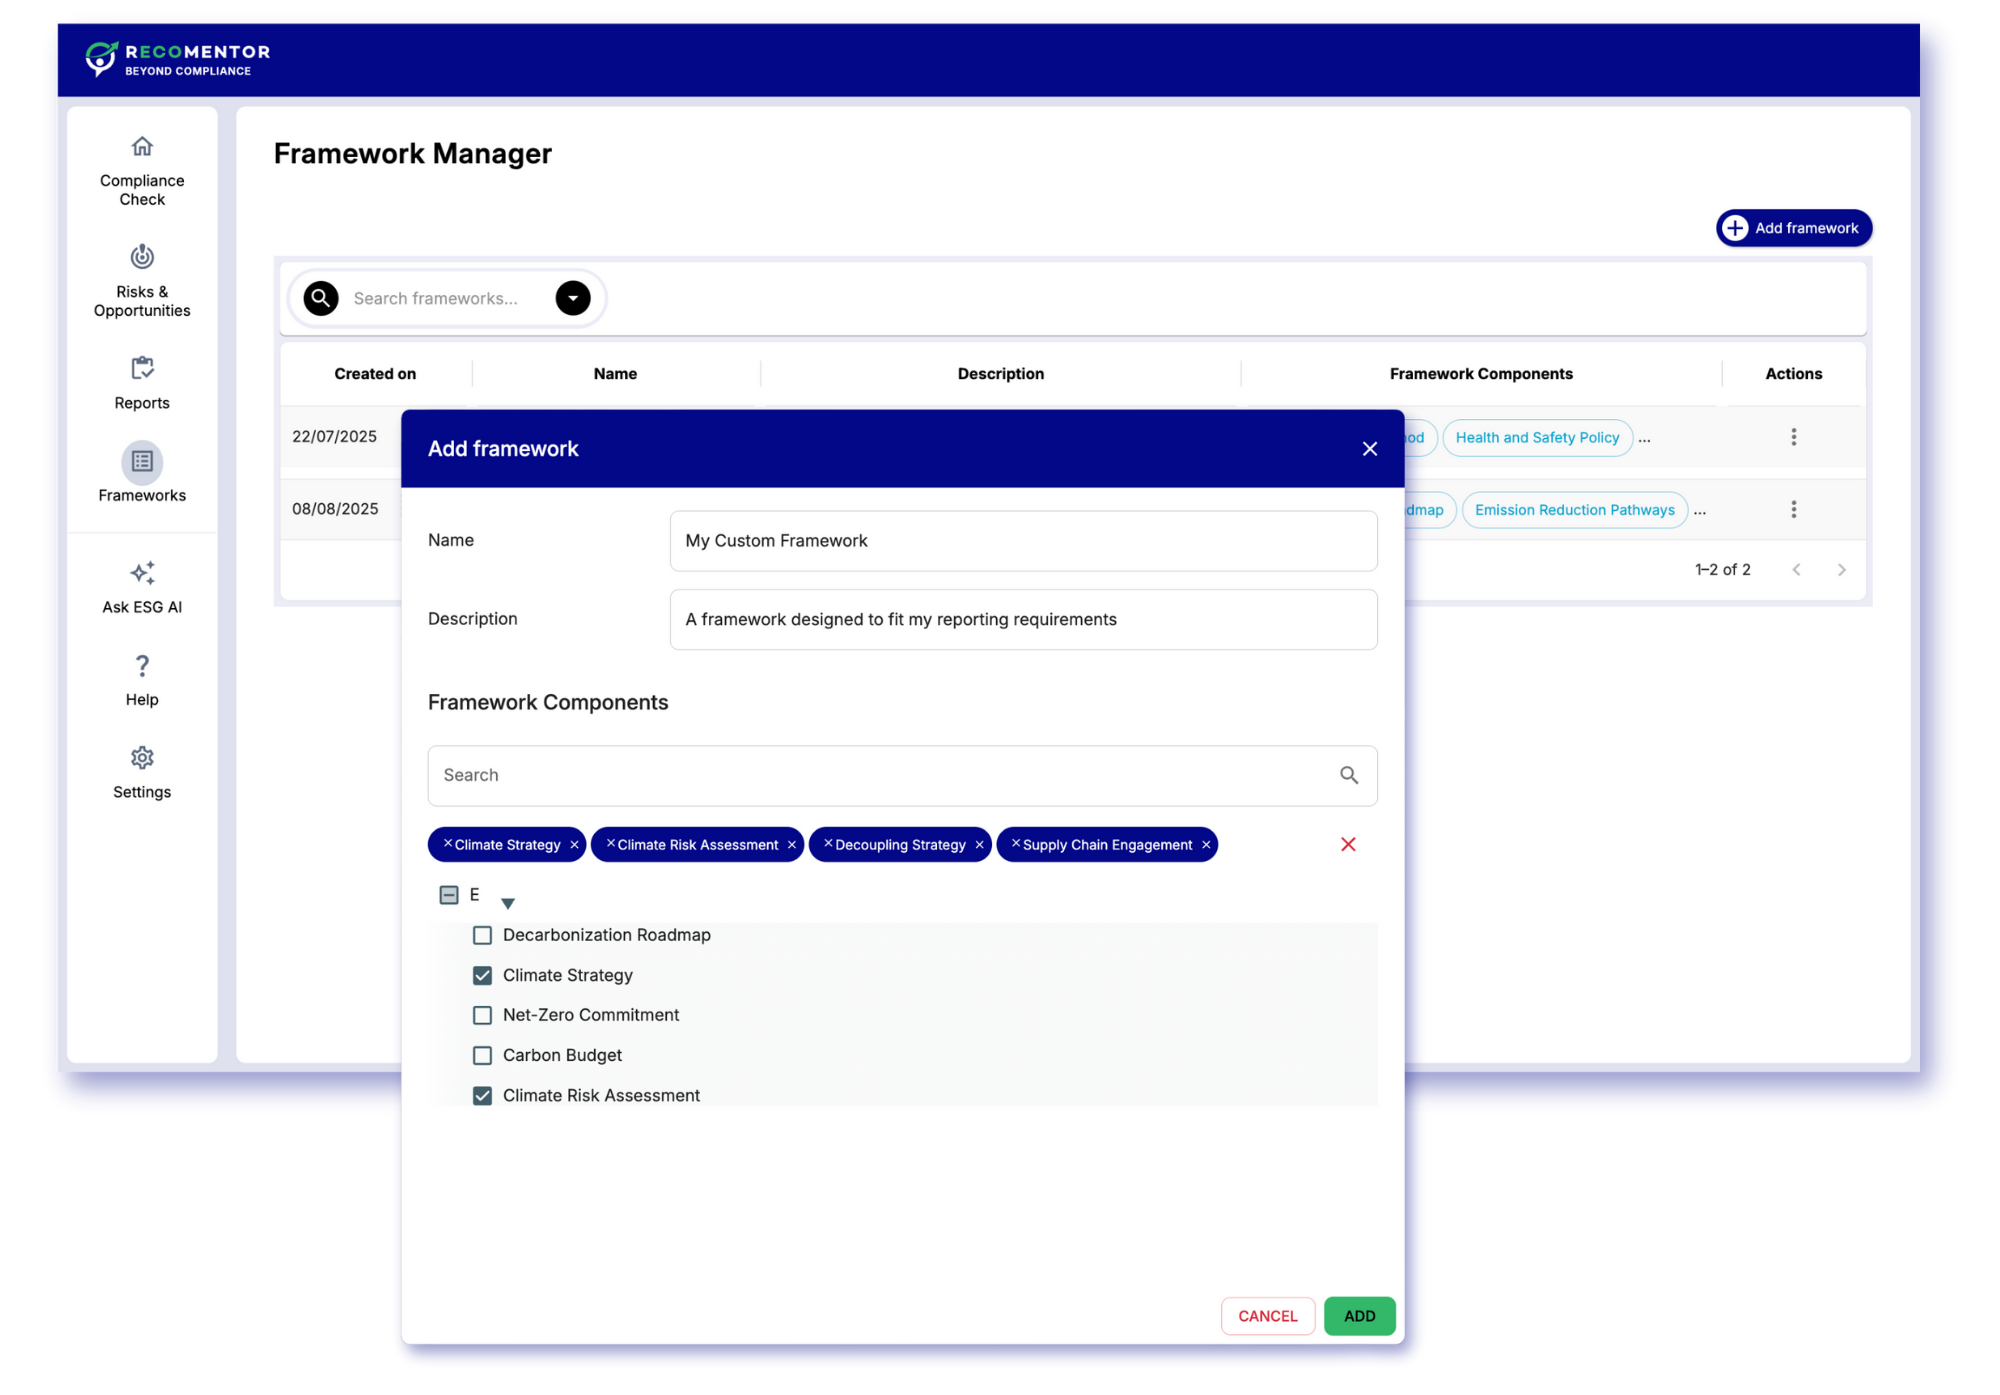Go to Reports icon in sidebar
Screen dimensions: 2000x1395
coord(142,369)
